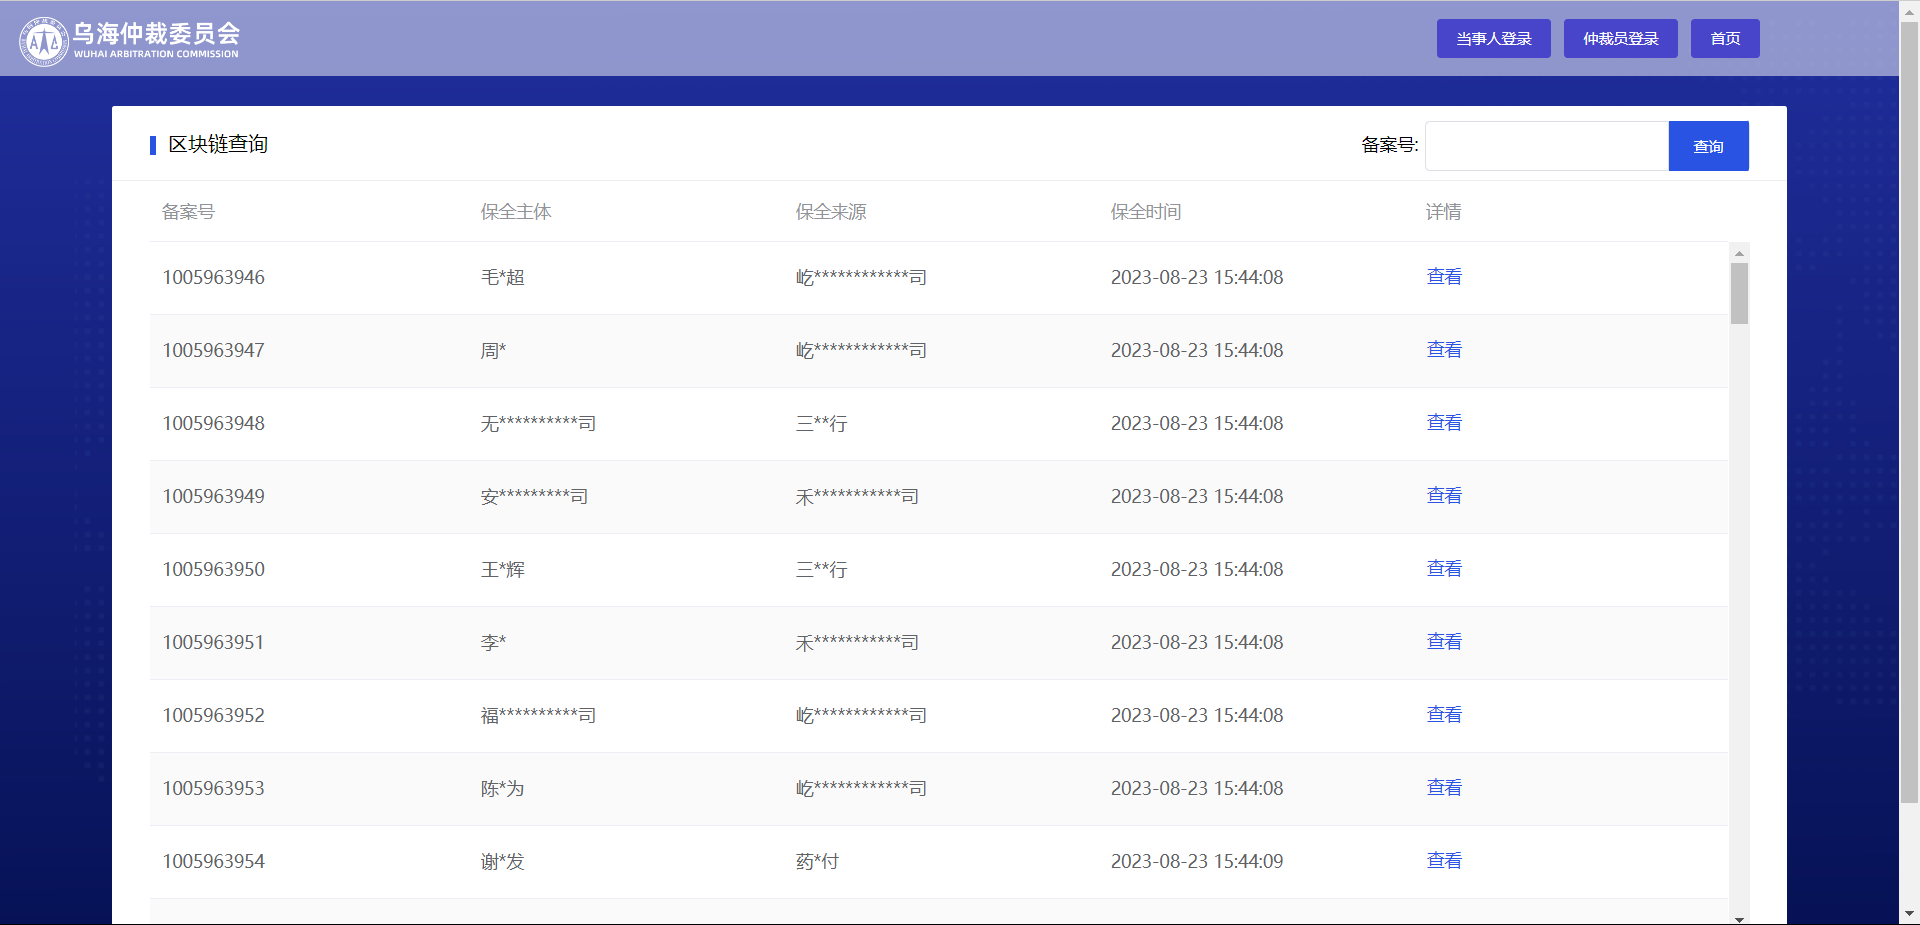
Task: View details for record 1005963948
Action: (x=1444, y=423)
